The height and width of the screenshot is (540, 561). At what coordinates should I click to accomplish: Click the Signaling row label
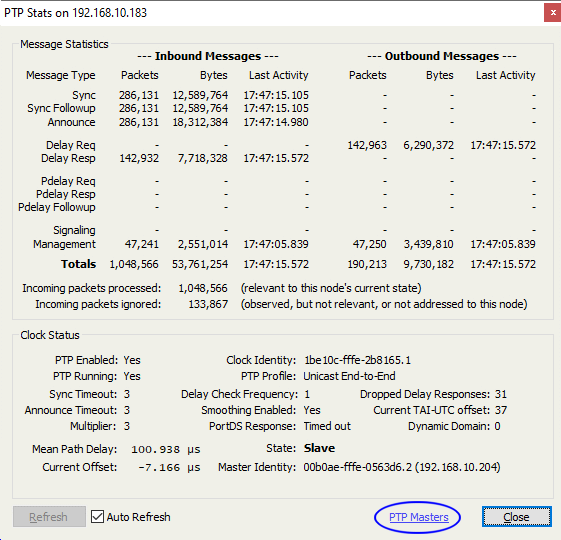click(74, 230)
